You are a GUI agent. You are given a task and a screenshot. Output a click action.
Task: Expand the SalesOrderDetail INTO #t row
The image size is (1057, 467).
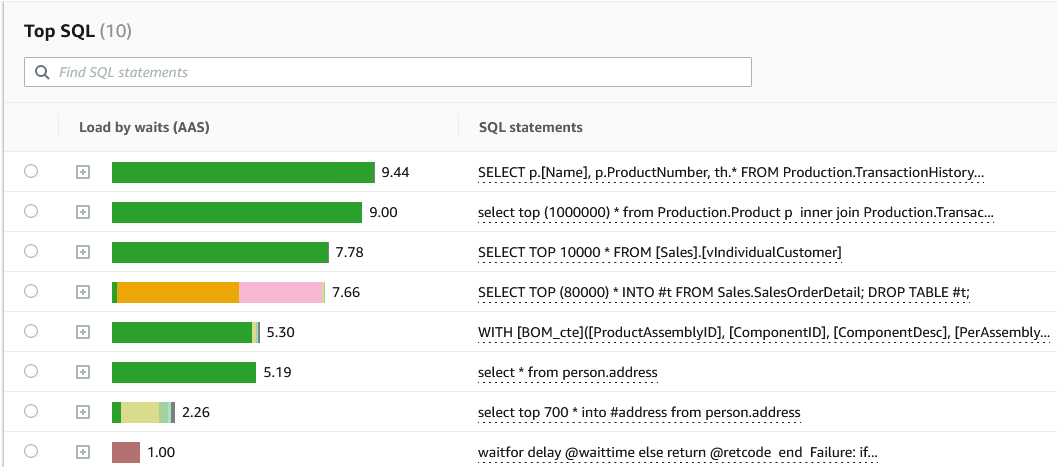click(x=84, y=292)
